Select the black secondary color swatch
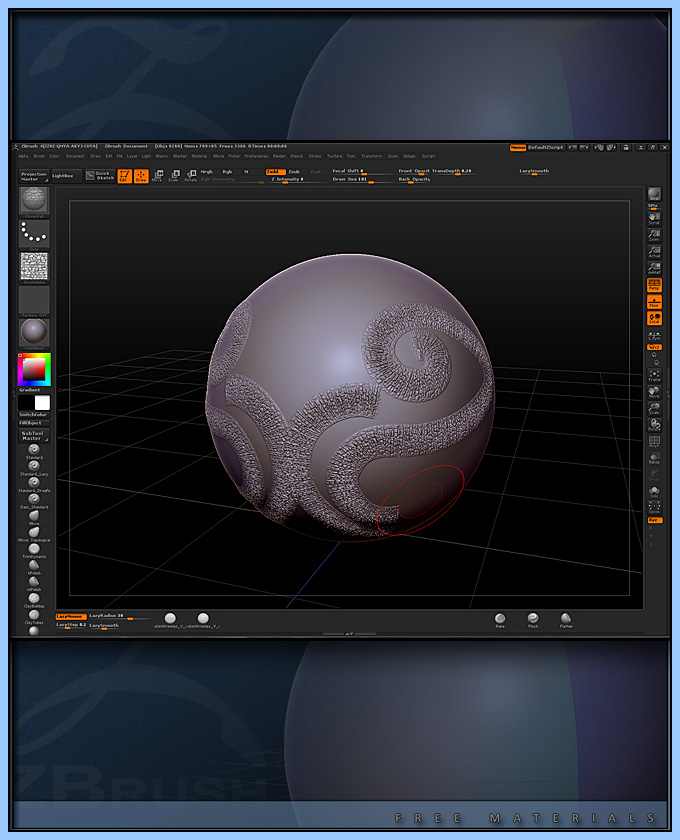The height and width of the screenshot is (840, 680). [x=26, y=402]
